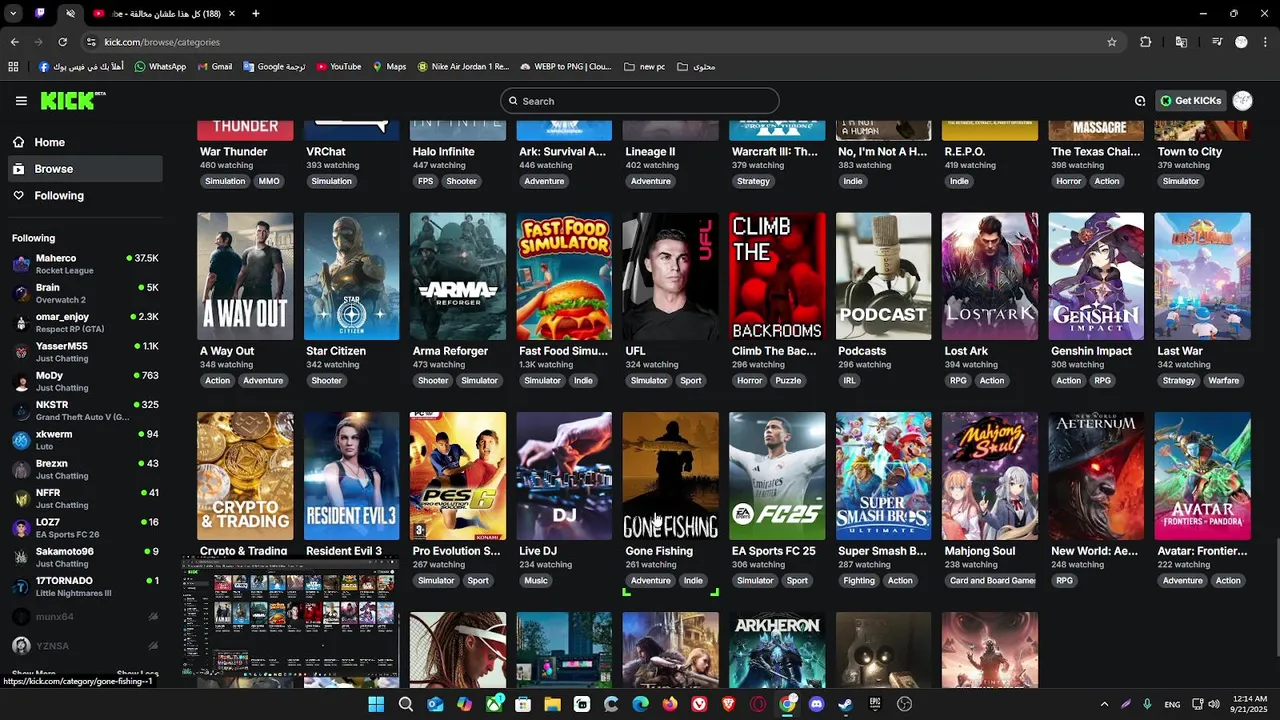Open YasserM55's Just Chatting channel

(x=84, y=352)
